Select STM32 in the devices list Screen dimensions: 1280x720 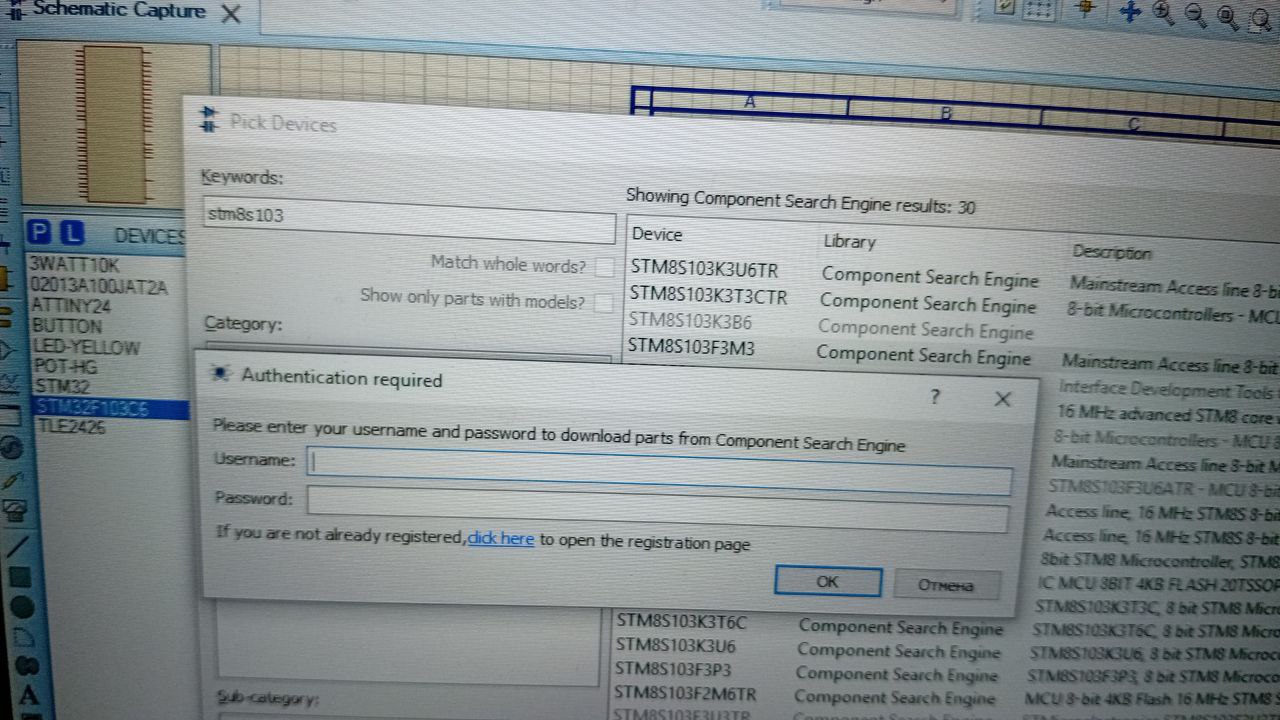pyautogui.click(x=62, y=387)
